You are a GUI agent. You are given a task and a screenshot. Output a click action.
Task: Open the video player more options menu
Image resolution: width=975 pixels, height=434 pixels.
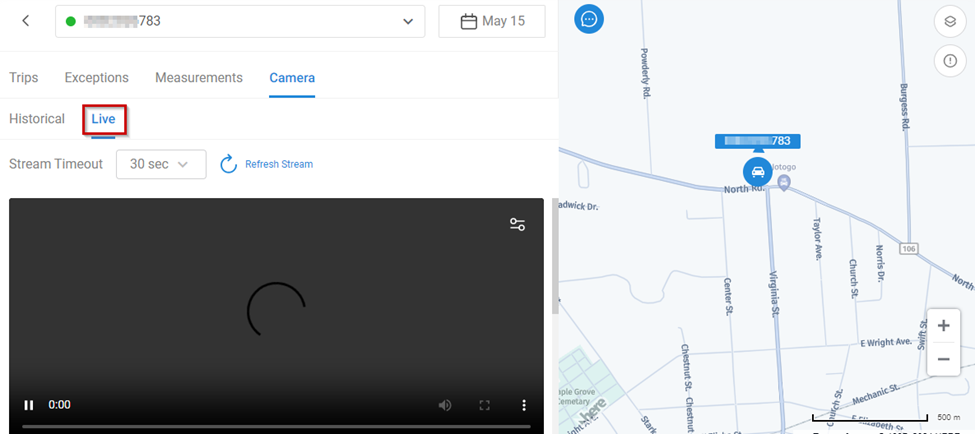tap(524, 405)
